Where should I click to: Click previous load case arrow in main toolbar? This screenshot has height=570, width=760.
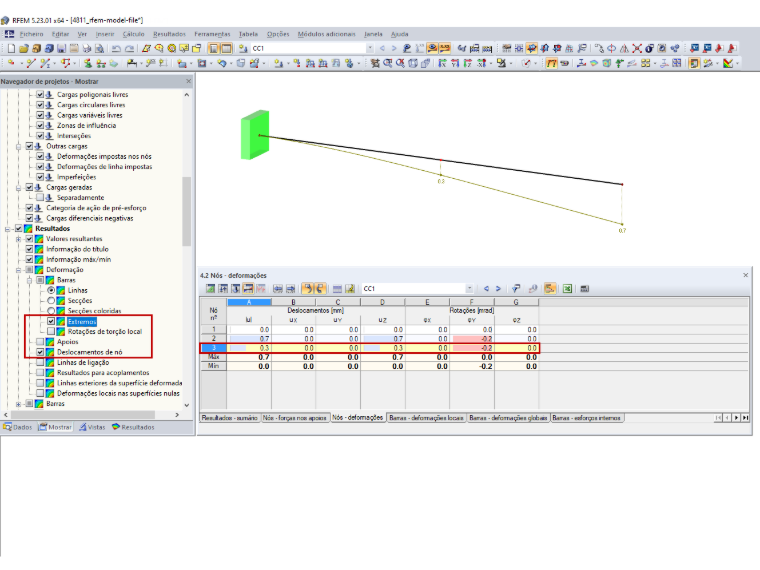click(382, 48)
